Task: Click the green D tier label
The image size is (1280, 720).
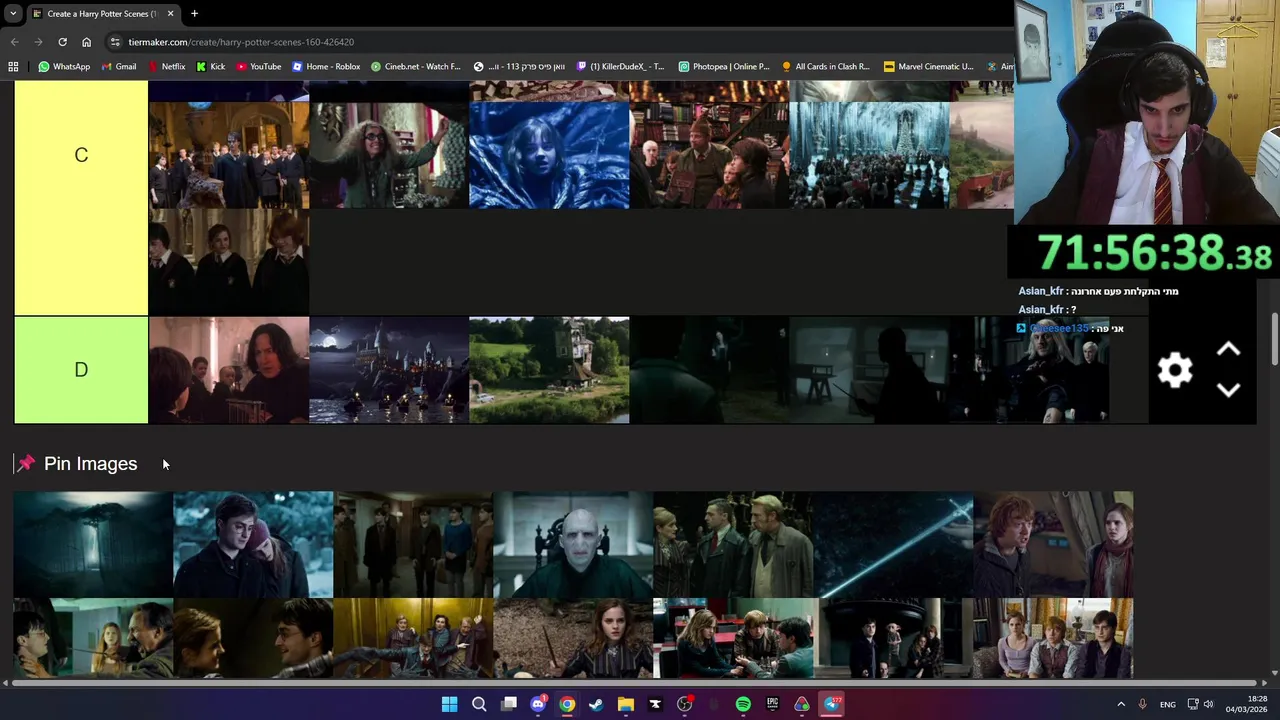Action: pos(81,370)
